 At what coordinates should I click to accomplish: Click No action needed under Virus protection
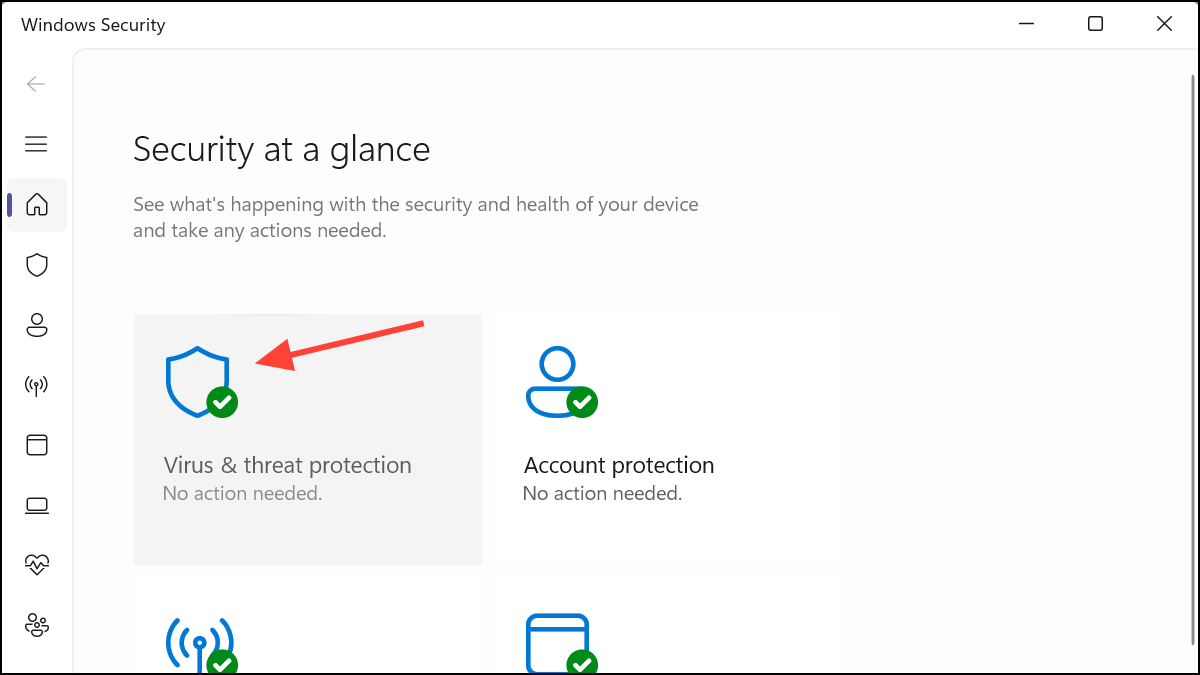tap(242, 493)
